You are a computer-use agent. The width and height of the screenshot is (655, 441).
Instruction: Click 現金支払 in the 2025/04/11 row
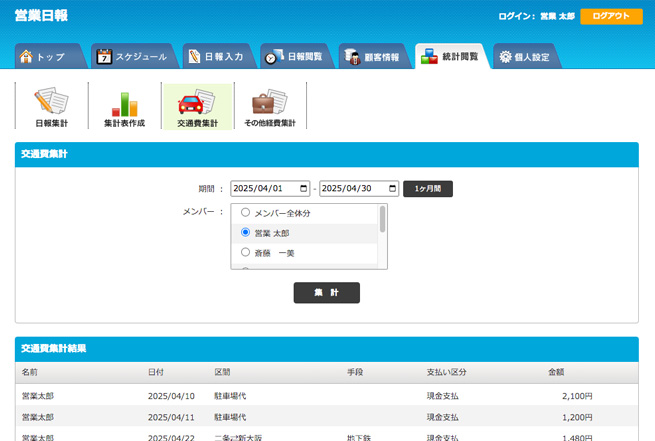[442, 417]
